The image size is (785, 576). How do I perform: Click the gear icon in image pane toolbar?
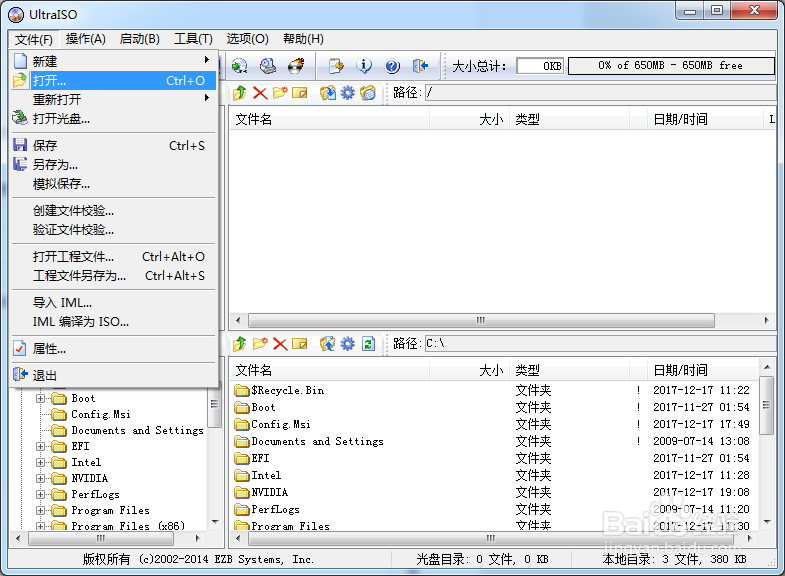coord(347,93)
